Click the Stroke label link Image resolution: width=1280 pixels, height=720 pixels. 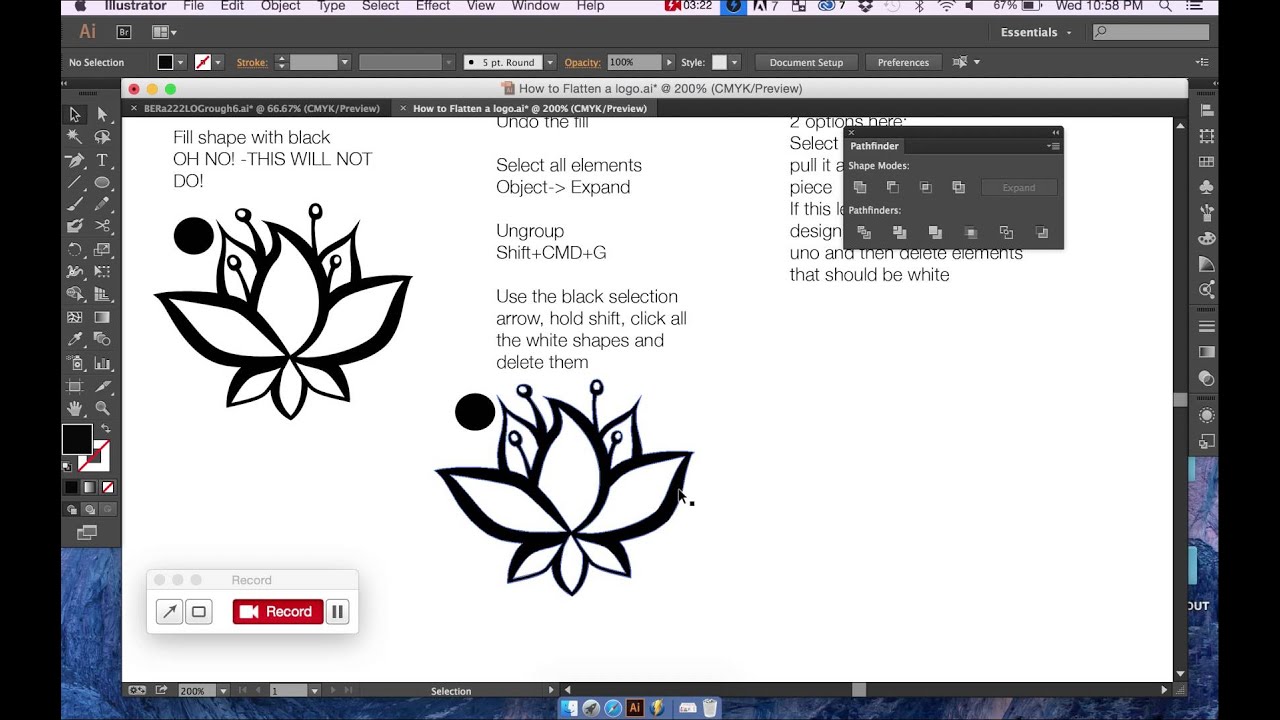(252, 62)
